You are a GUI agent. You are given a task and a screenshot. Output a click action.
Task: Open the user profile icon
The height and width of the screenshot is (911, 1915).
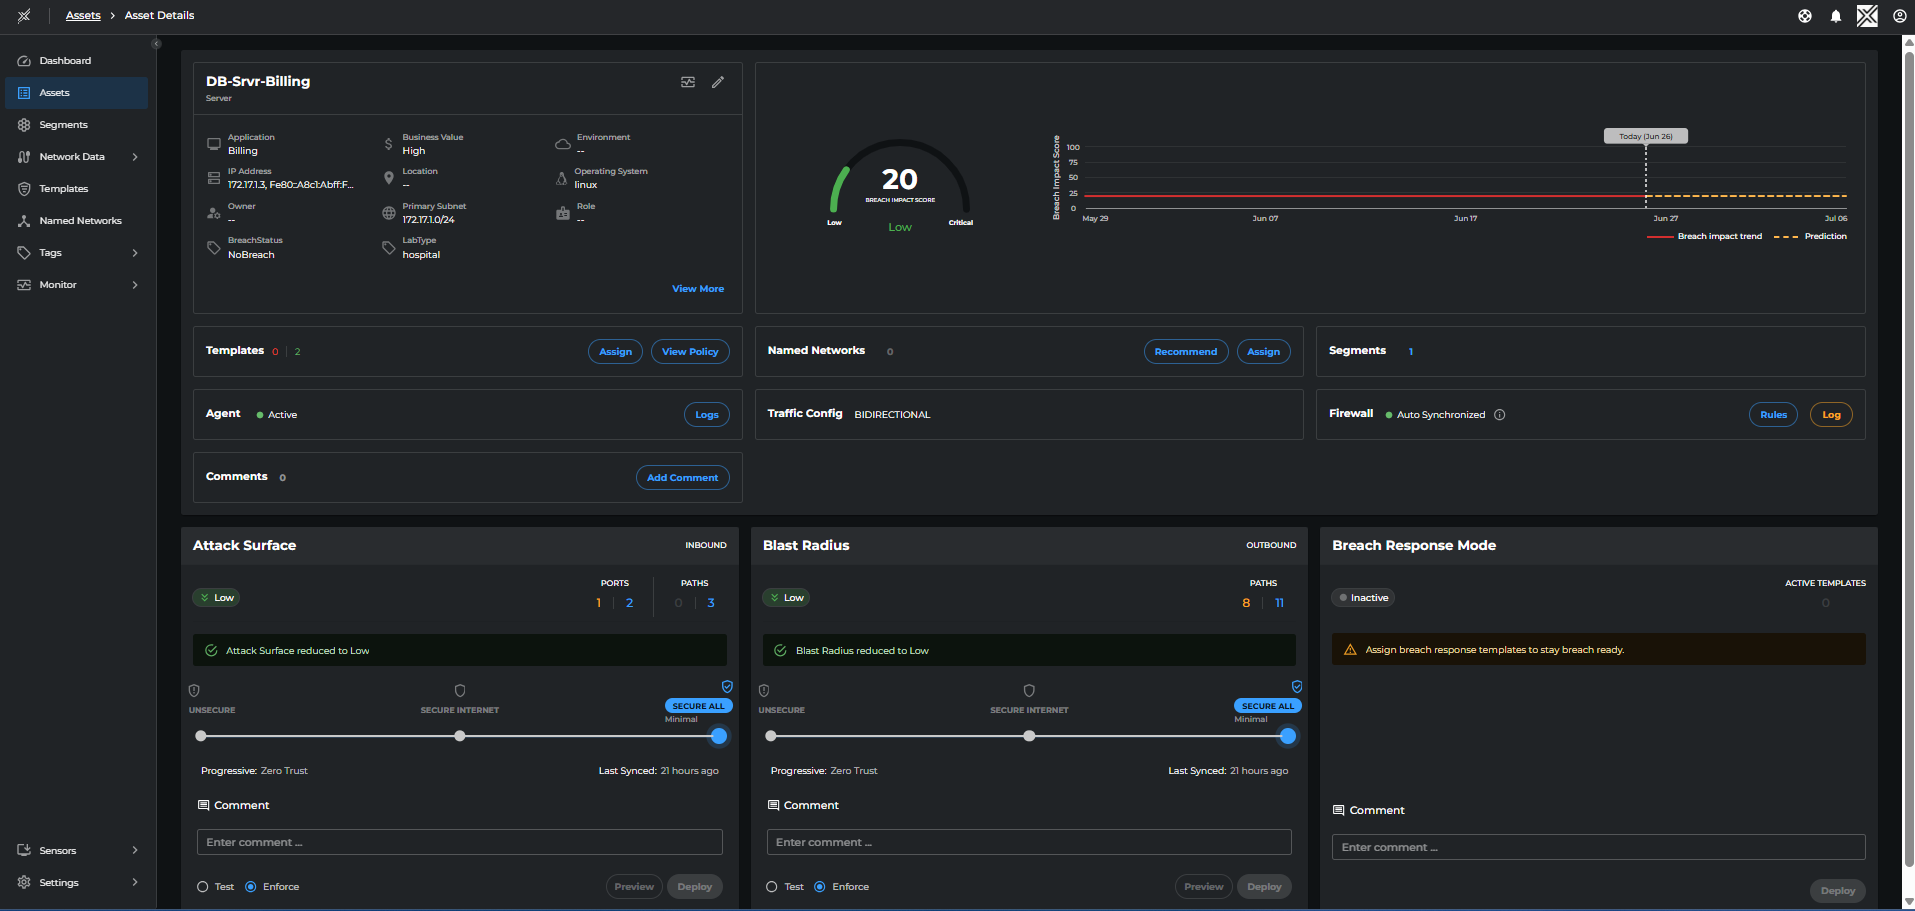tap(1900, 16)
